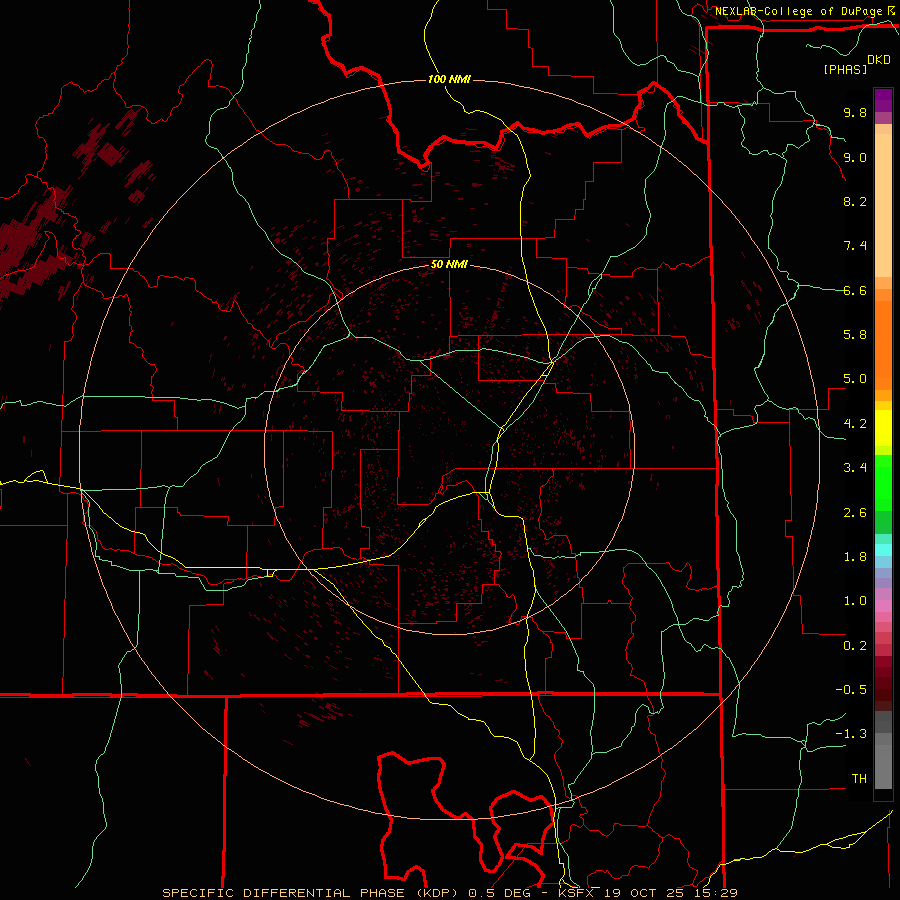This screenshot has height=900, width=900.
Task: Click the KSFX radar site identifier
Action: pyautogui.click(x=576, y=893)
